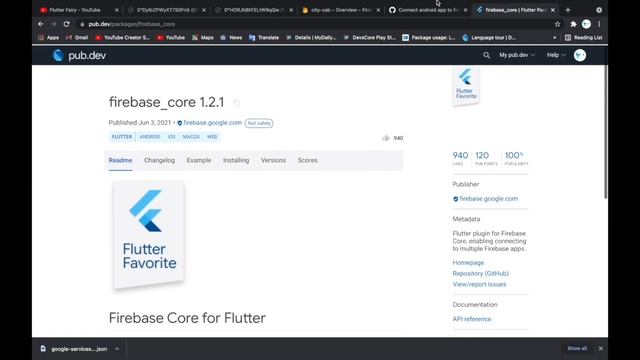Open the Reading List
640x360 pixels.
click(x=584, y=38)
